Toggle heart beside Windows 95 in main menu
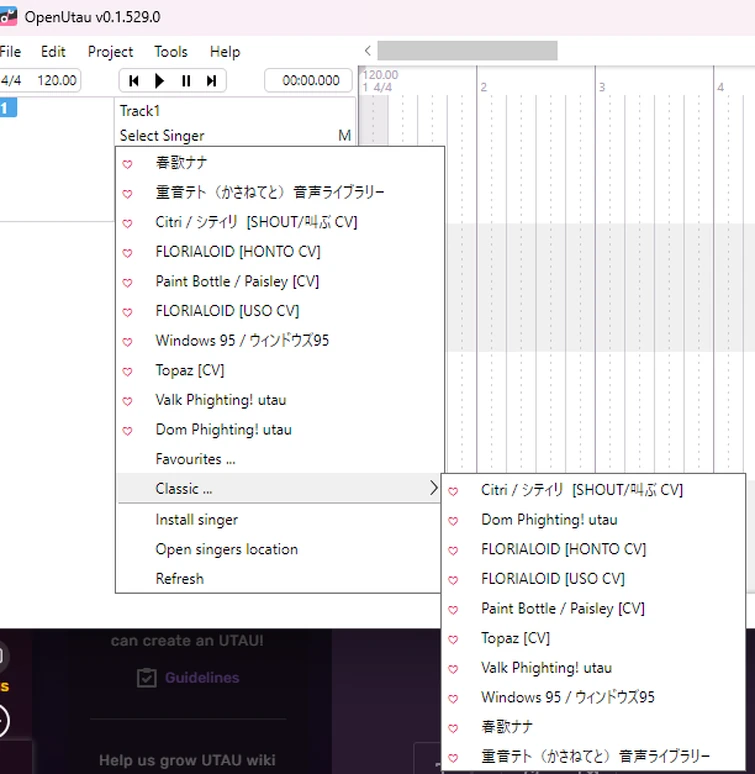The height and width of the screenshot is (774, 755). [127, 342]
